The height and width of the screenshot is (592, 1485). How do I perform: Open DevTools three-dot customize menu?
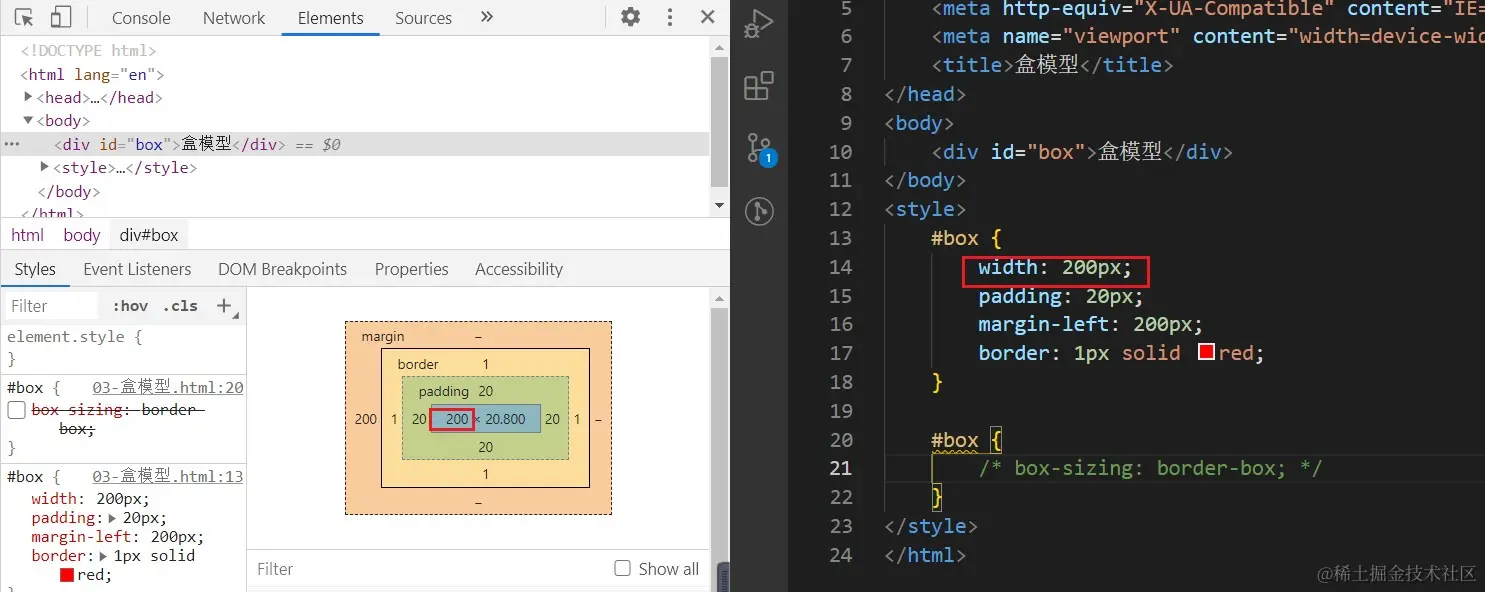(670, 17)
